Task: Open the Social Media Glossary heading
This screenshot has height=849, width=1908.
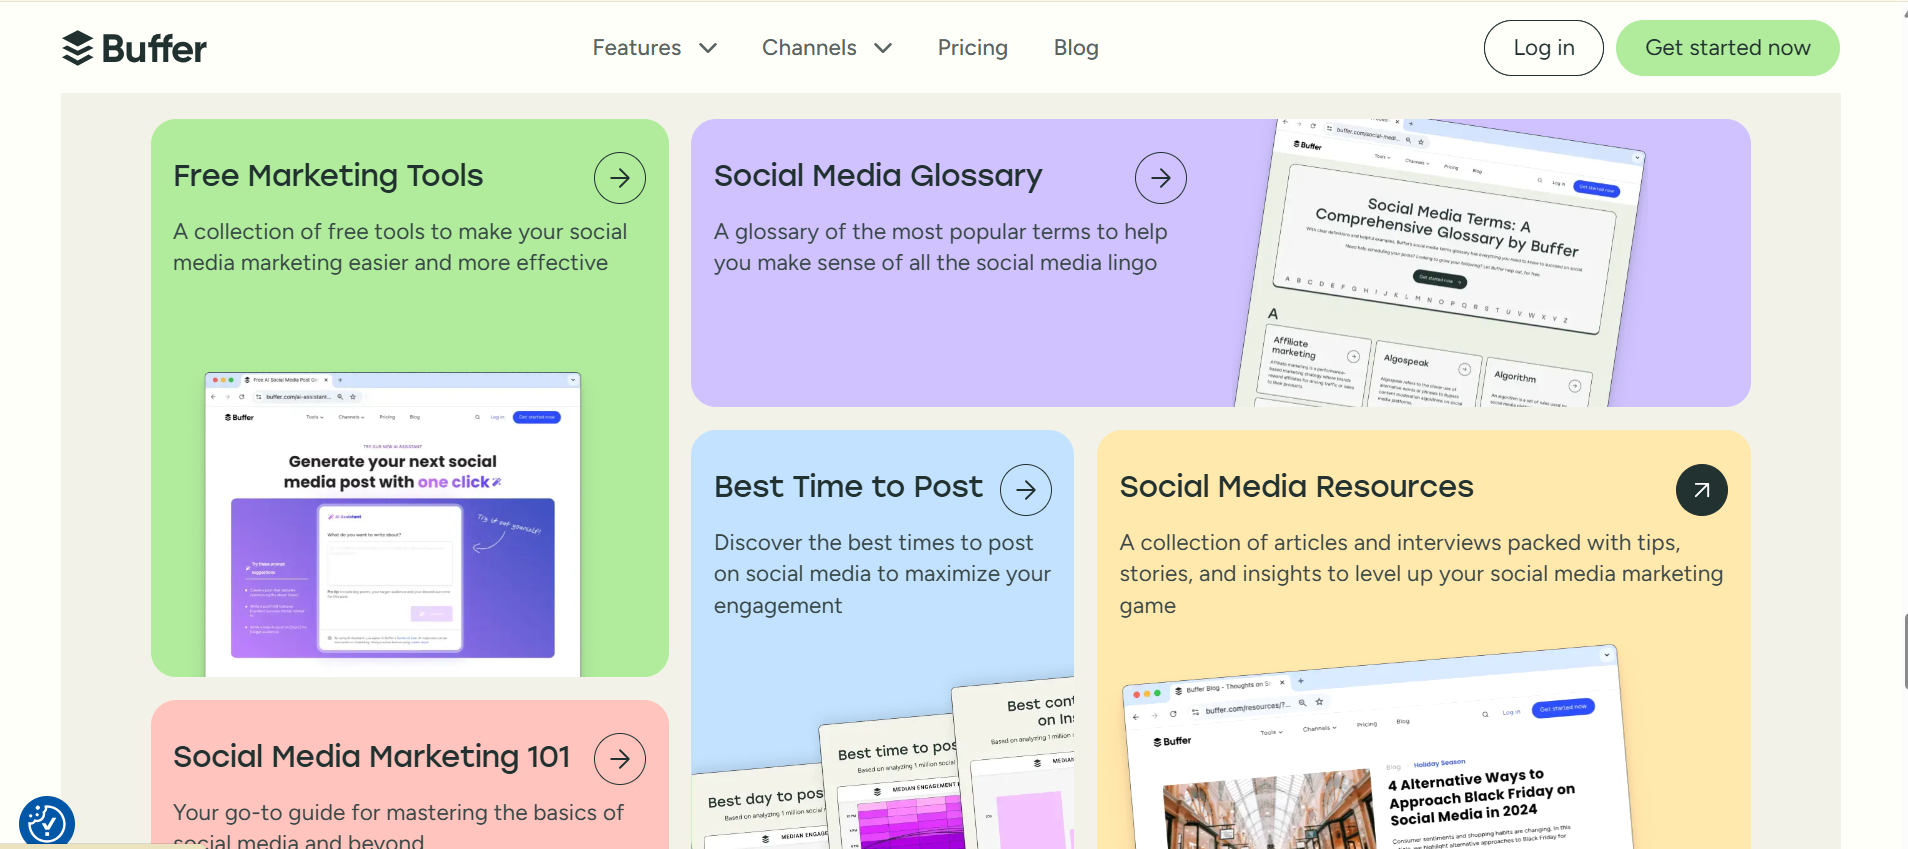Action: coord(878,176)
